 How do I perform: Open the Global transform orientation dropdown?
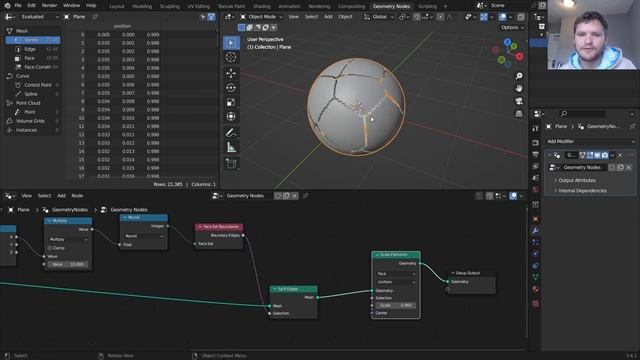coord(379,17)
